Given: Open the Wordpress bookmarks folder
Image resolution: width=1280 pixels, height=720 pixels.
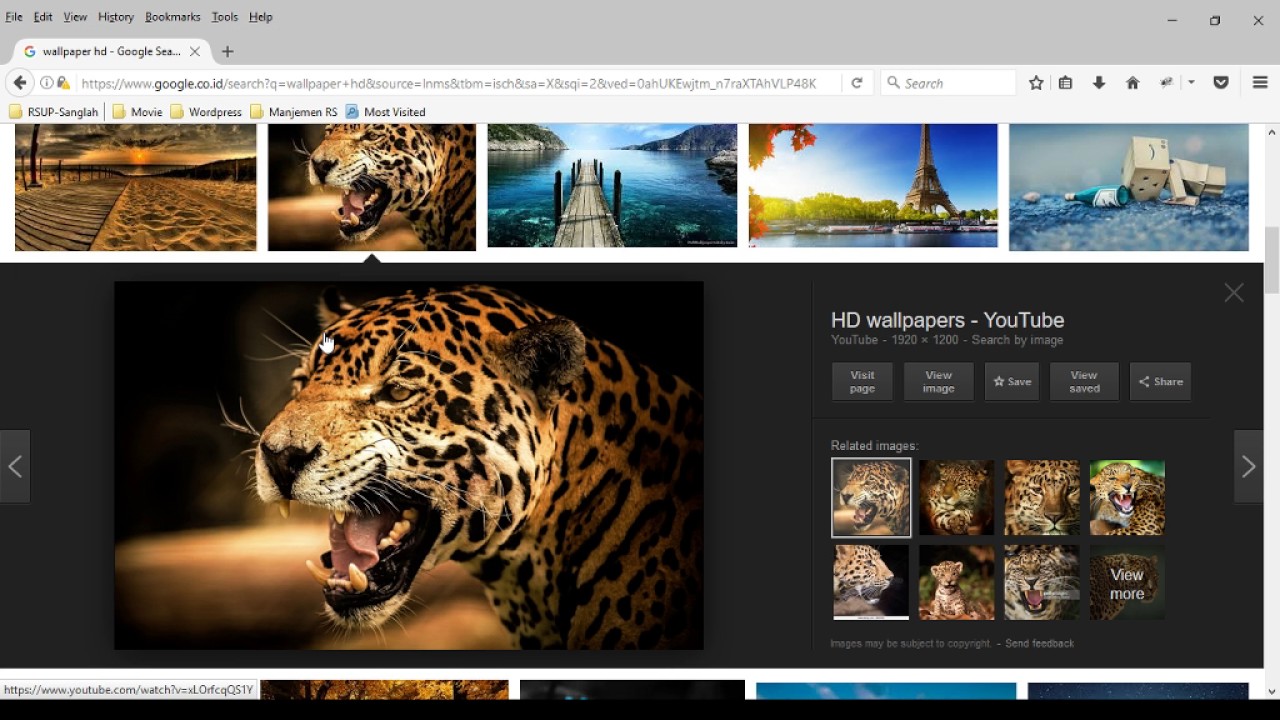Looking at the screenshot, I should point(206,112).
